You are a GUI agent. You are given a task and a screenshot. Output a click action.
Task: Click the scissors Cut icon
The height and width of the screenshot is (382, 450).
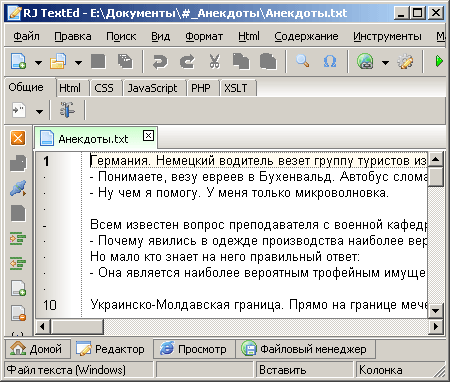pos(214,62)
